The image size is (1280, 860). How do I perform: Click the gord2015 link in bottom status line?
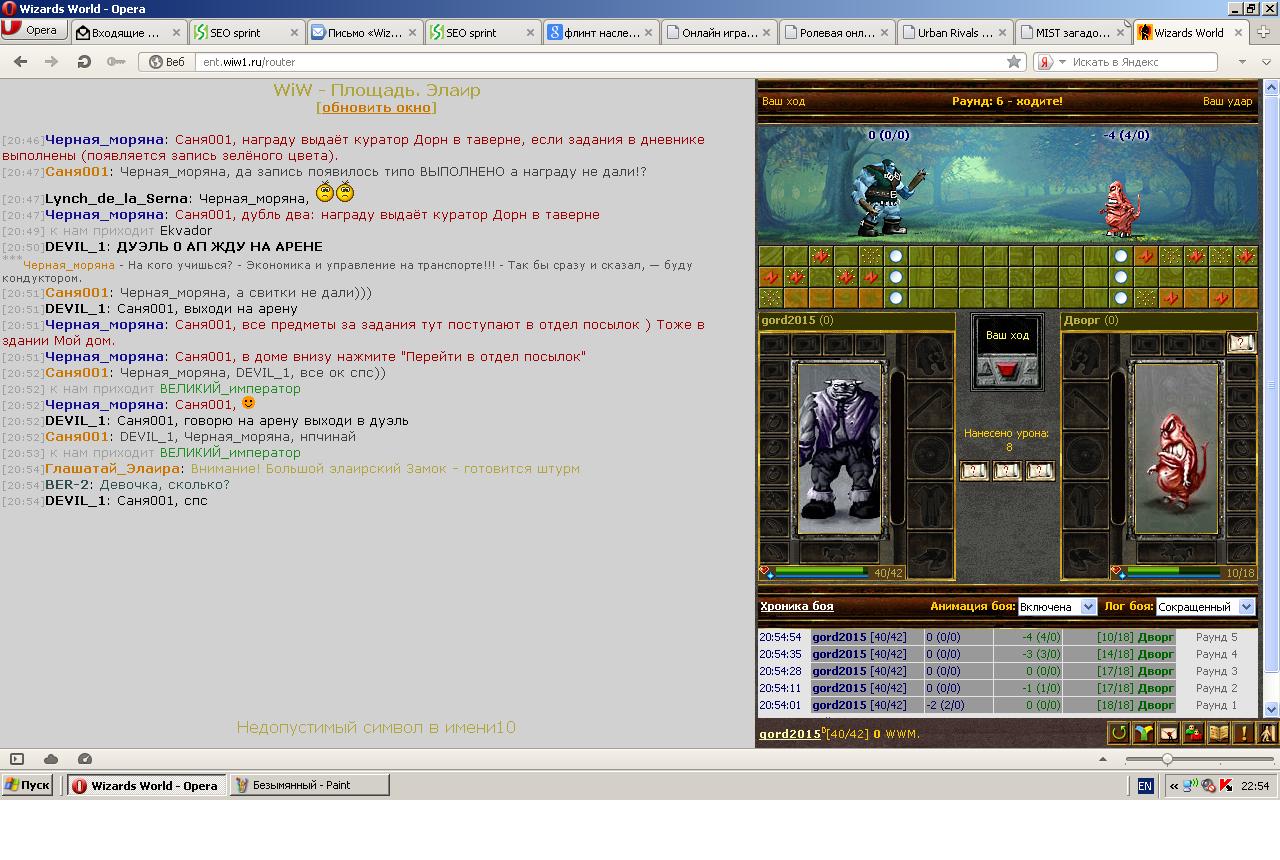(x=789, y=734)
